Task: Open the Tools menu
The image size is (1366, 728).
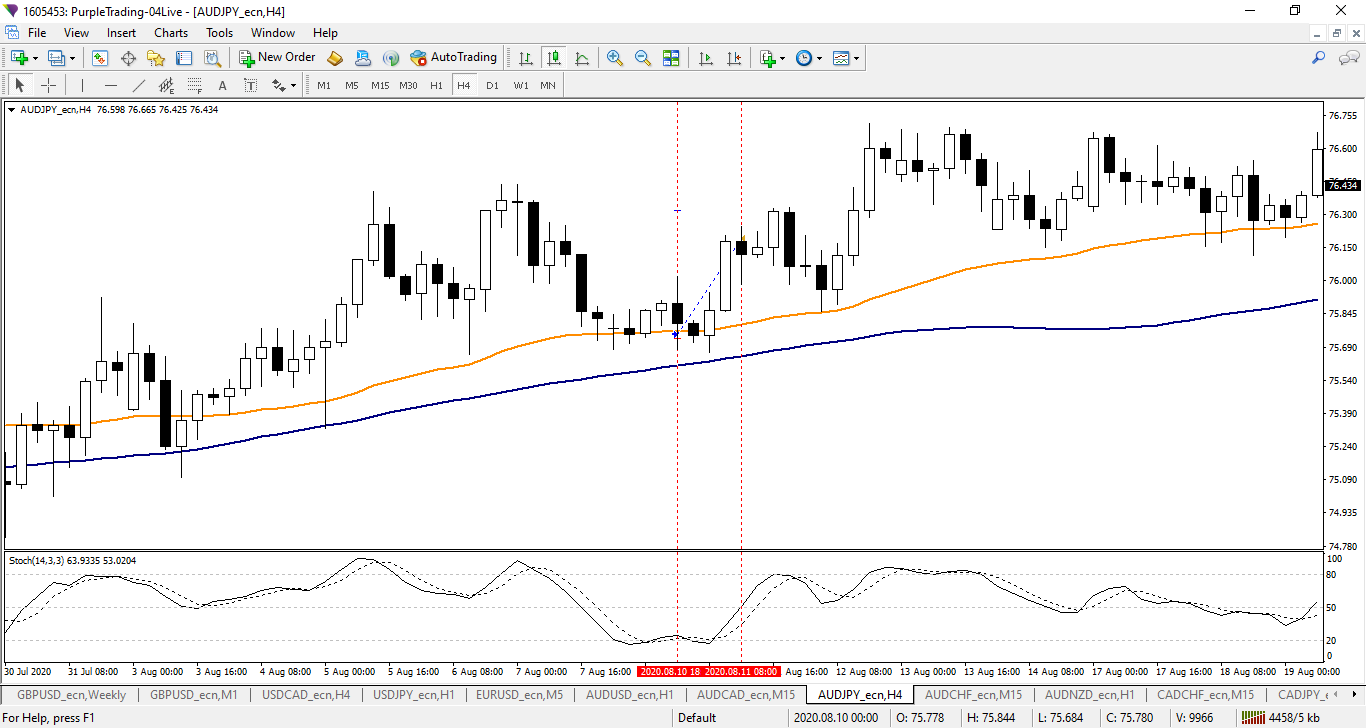Action: pos(219,33)
